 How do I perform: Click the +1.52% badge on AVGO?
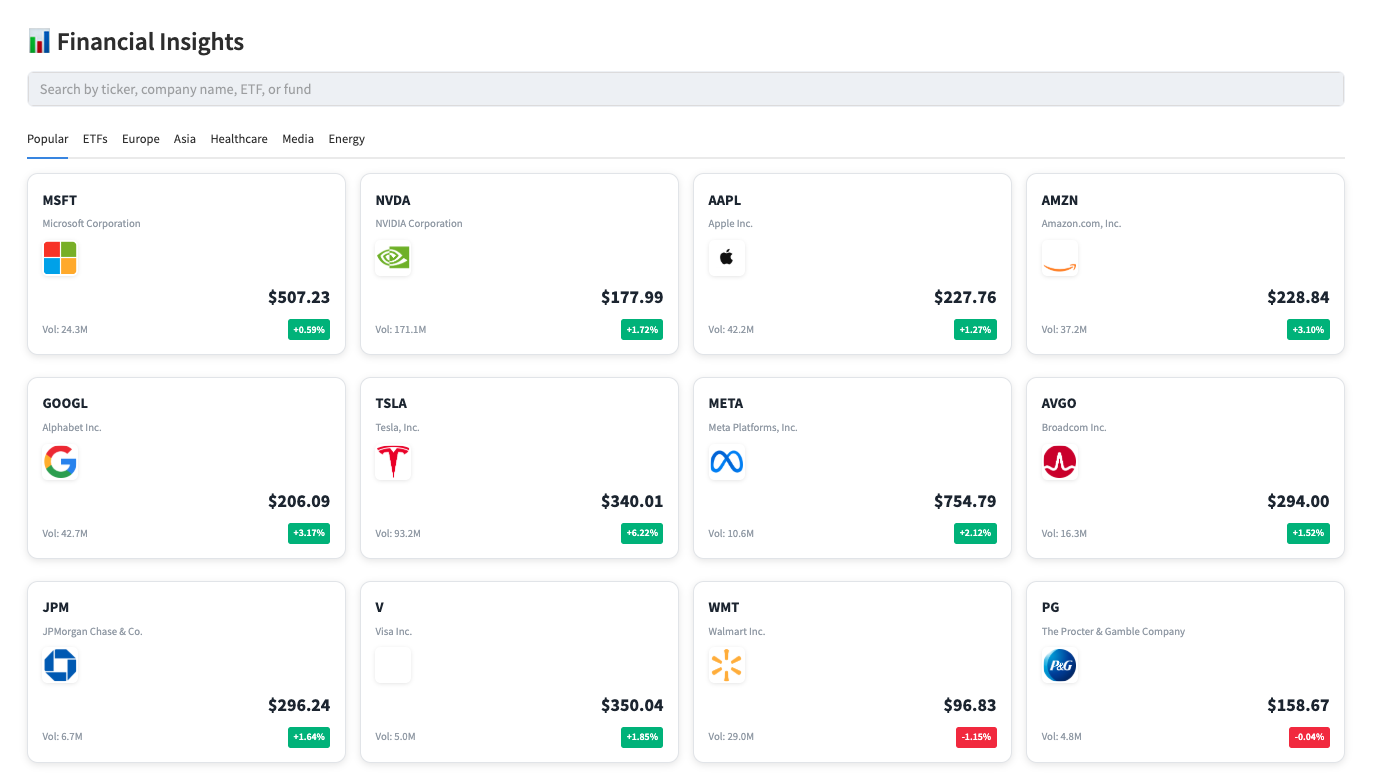[1308, 533]
